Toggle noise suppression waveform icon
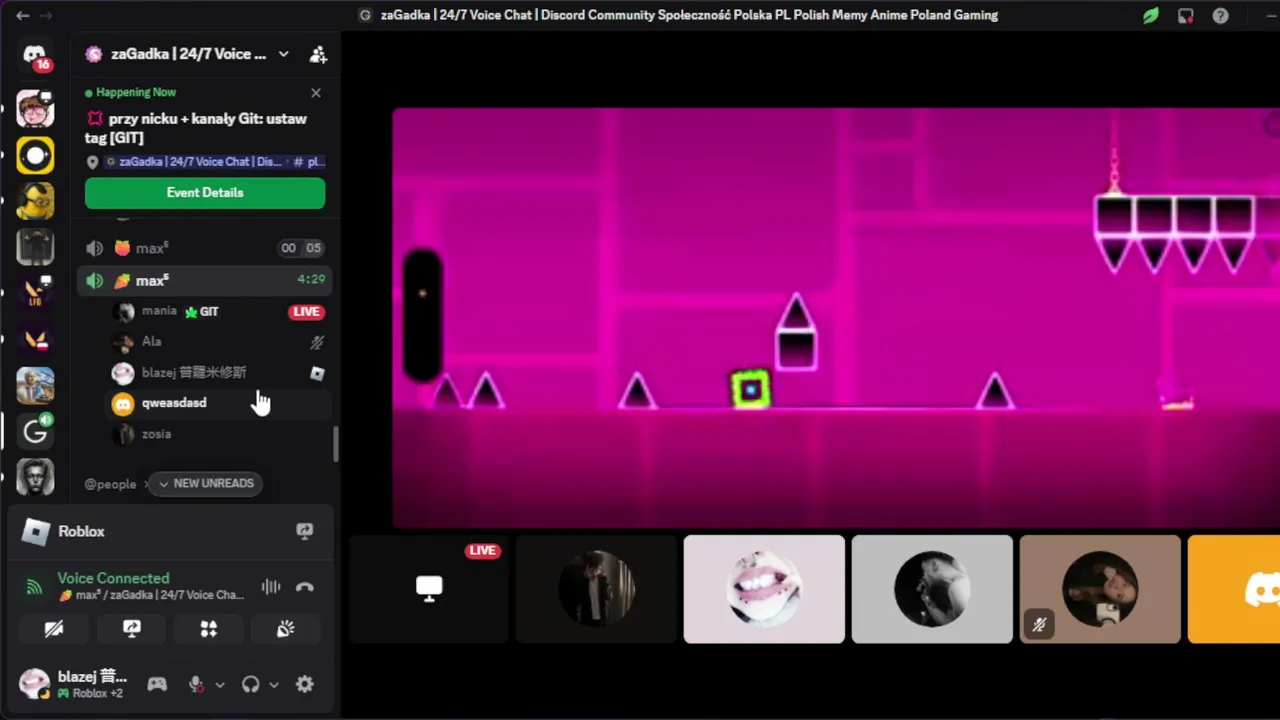The height and width of the screenshot is (720, 1280). point(271,587)
